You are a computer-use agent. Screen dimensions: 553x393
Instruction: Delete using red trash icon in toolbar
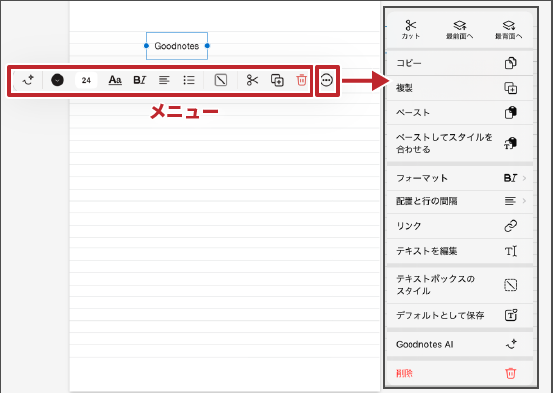point(302,80)
